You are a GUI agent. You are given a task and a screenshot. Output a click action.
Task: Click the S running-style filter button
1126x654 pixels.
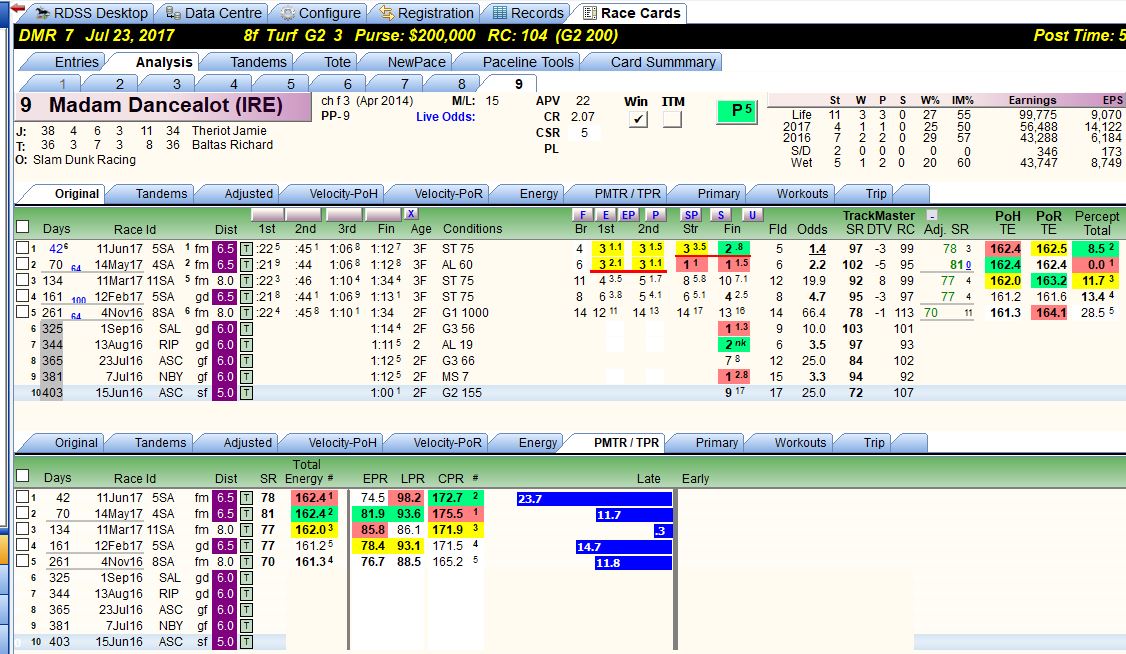tap(720, 215)
